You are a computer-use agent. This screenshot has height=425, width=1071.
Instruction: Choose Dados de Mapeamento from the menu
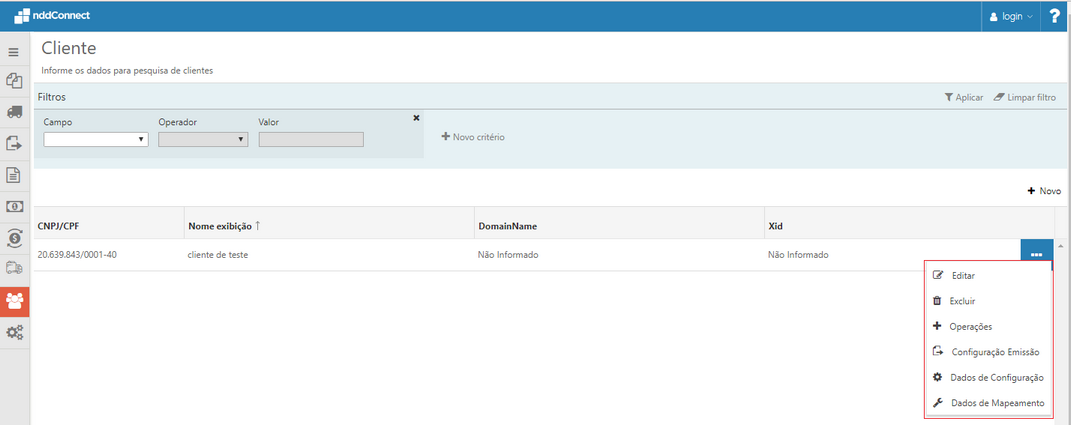pyautogui.click(x=988, y=403)
